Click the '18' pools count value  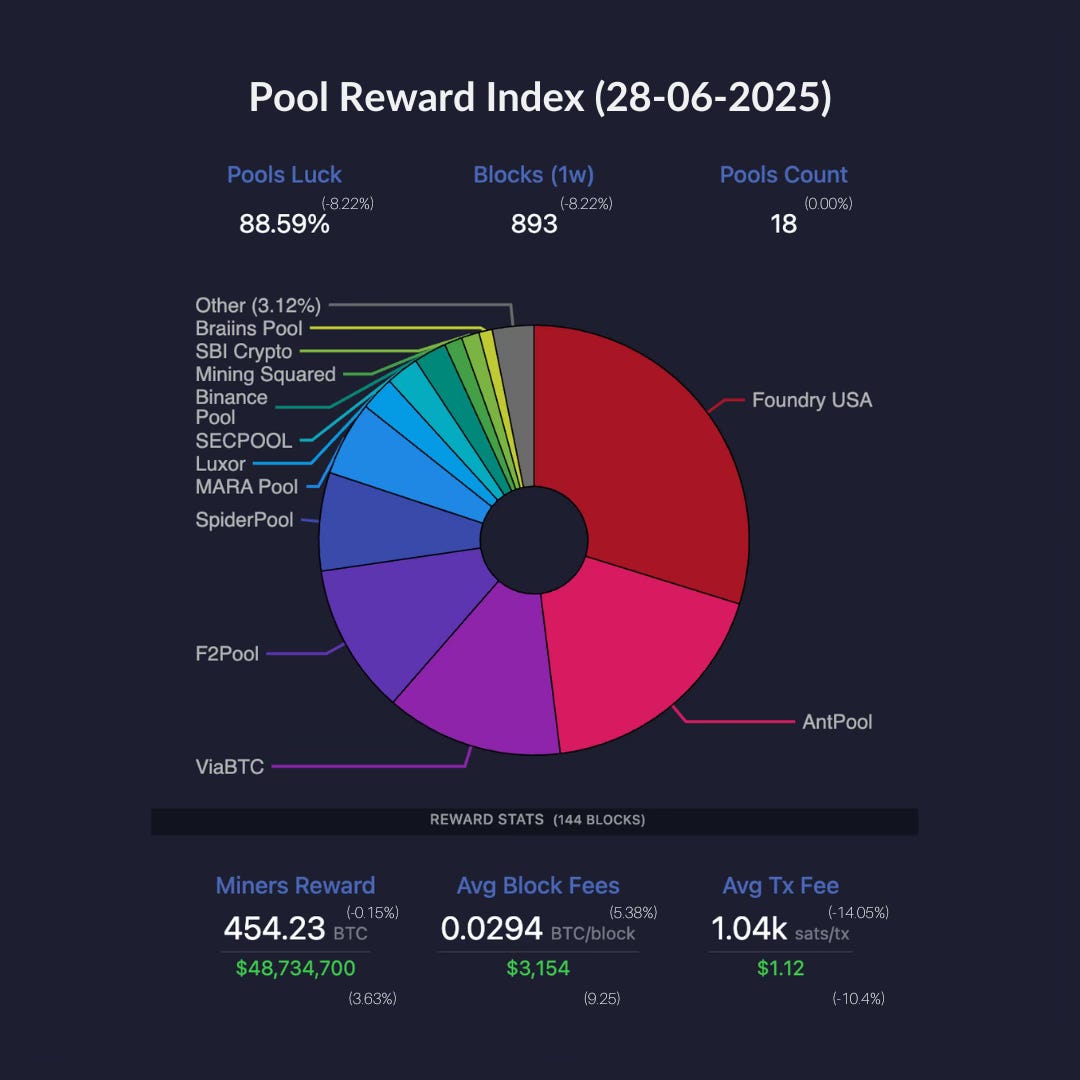coord(783,224)
